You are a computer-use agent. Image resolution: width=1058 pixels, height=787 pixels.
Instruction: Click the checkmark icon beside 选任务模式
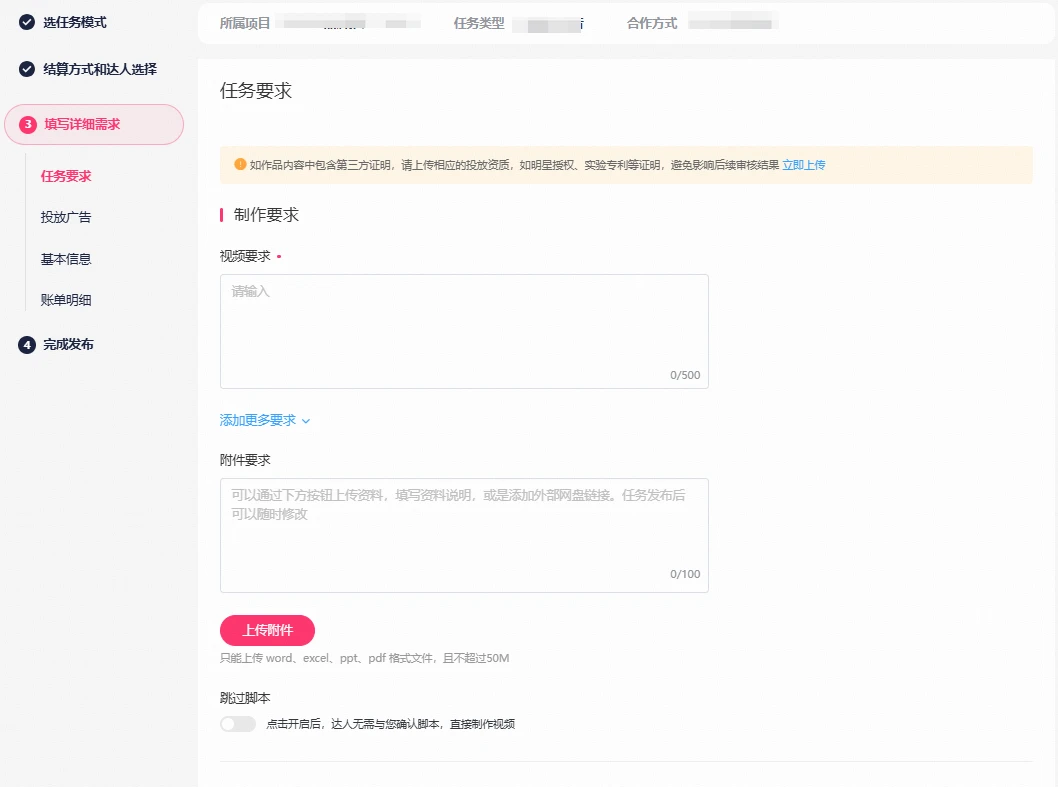27,22
